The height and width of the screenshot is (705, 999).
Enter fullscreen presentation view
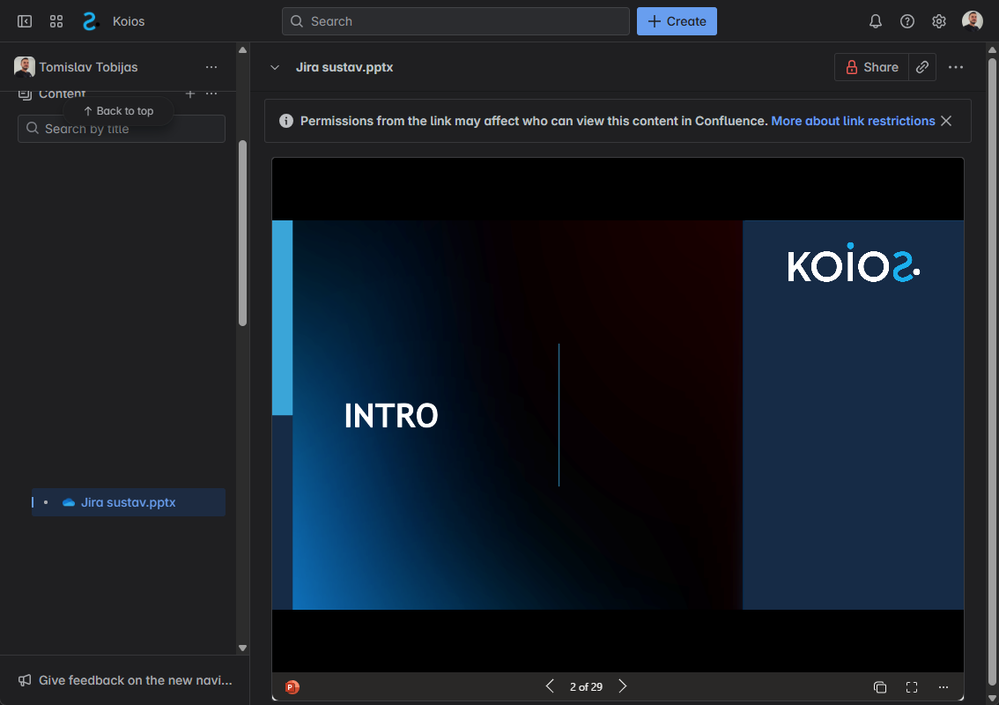pos(912,687)
